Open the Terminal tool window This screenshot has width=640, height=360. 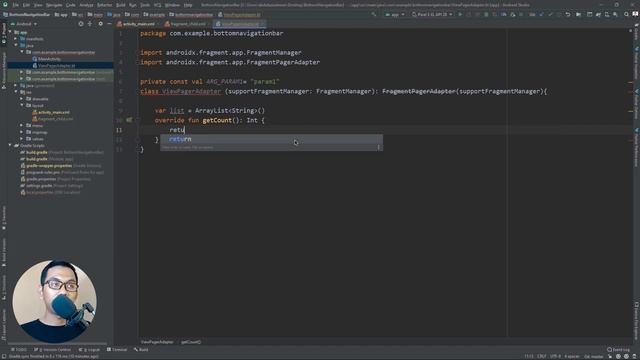pyautogui.click(x=117, y=349)
